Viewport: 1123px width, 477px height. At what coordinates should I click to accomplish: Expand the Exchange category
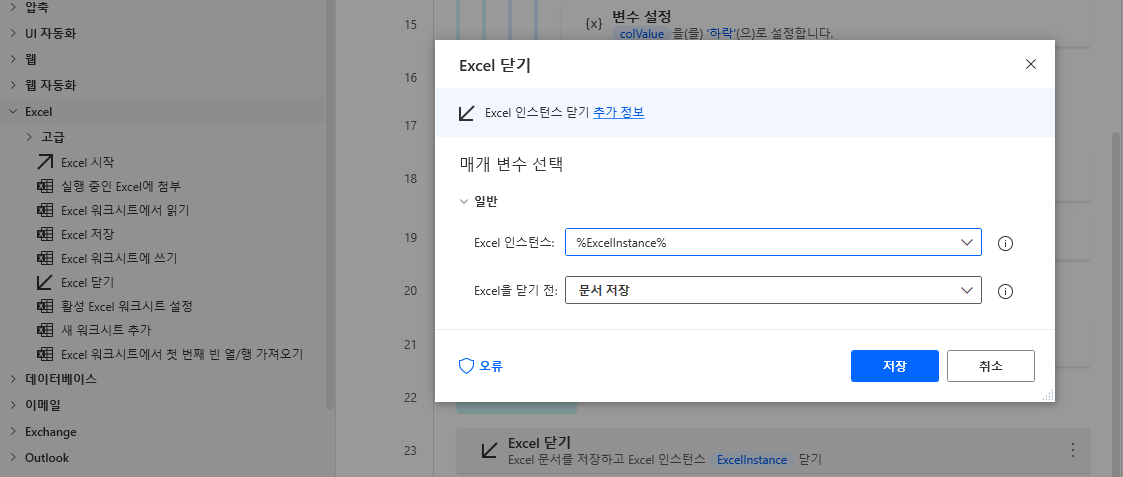(x=13, y=431)
